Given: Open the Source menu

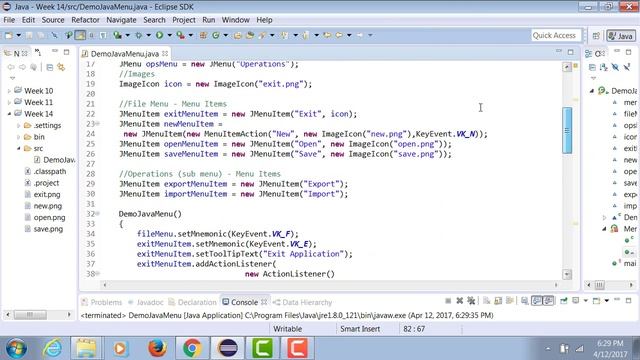Looking at the screenshot, I should [53, 20].
